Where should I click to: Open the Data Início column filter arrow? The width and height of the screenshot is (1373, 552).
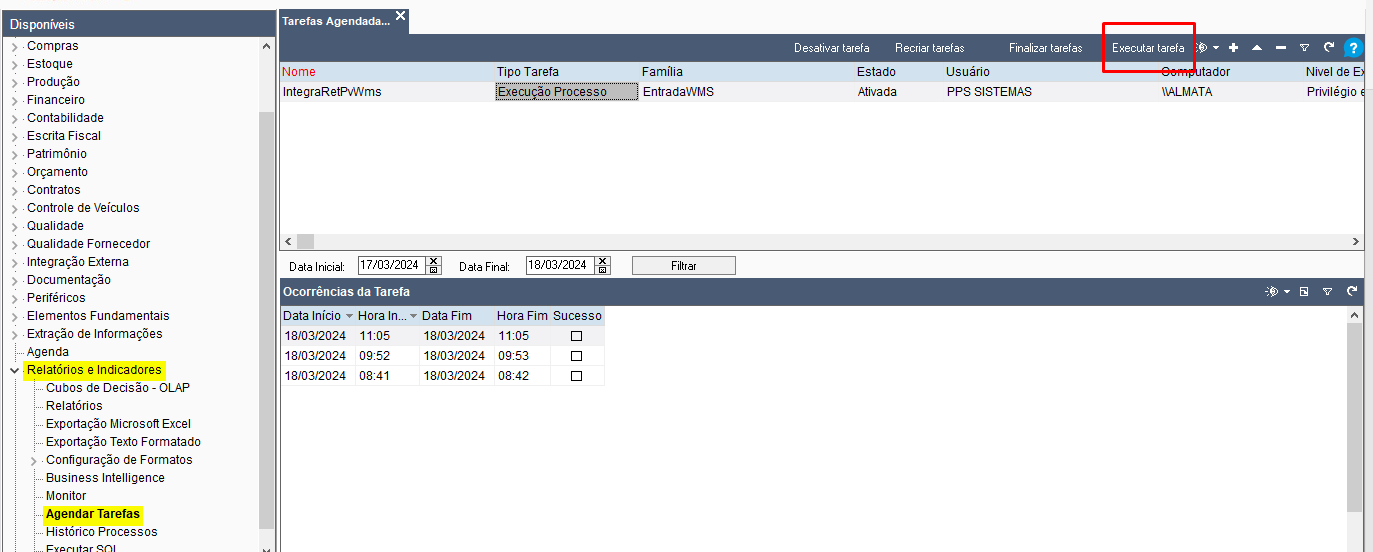[x=349, y=316]
